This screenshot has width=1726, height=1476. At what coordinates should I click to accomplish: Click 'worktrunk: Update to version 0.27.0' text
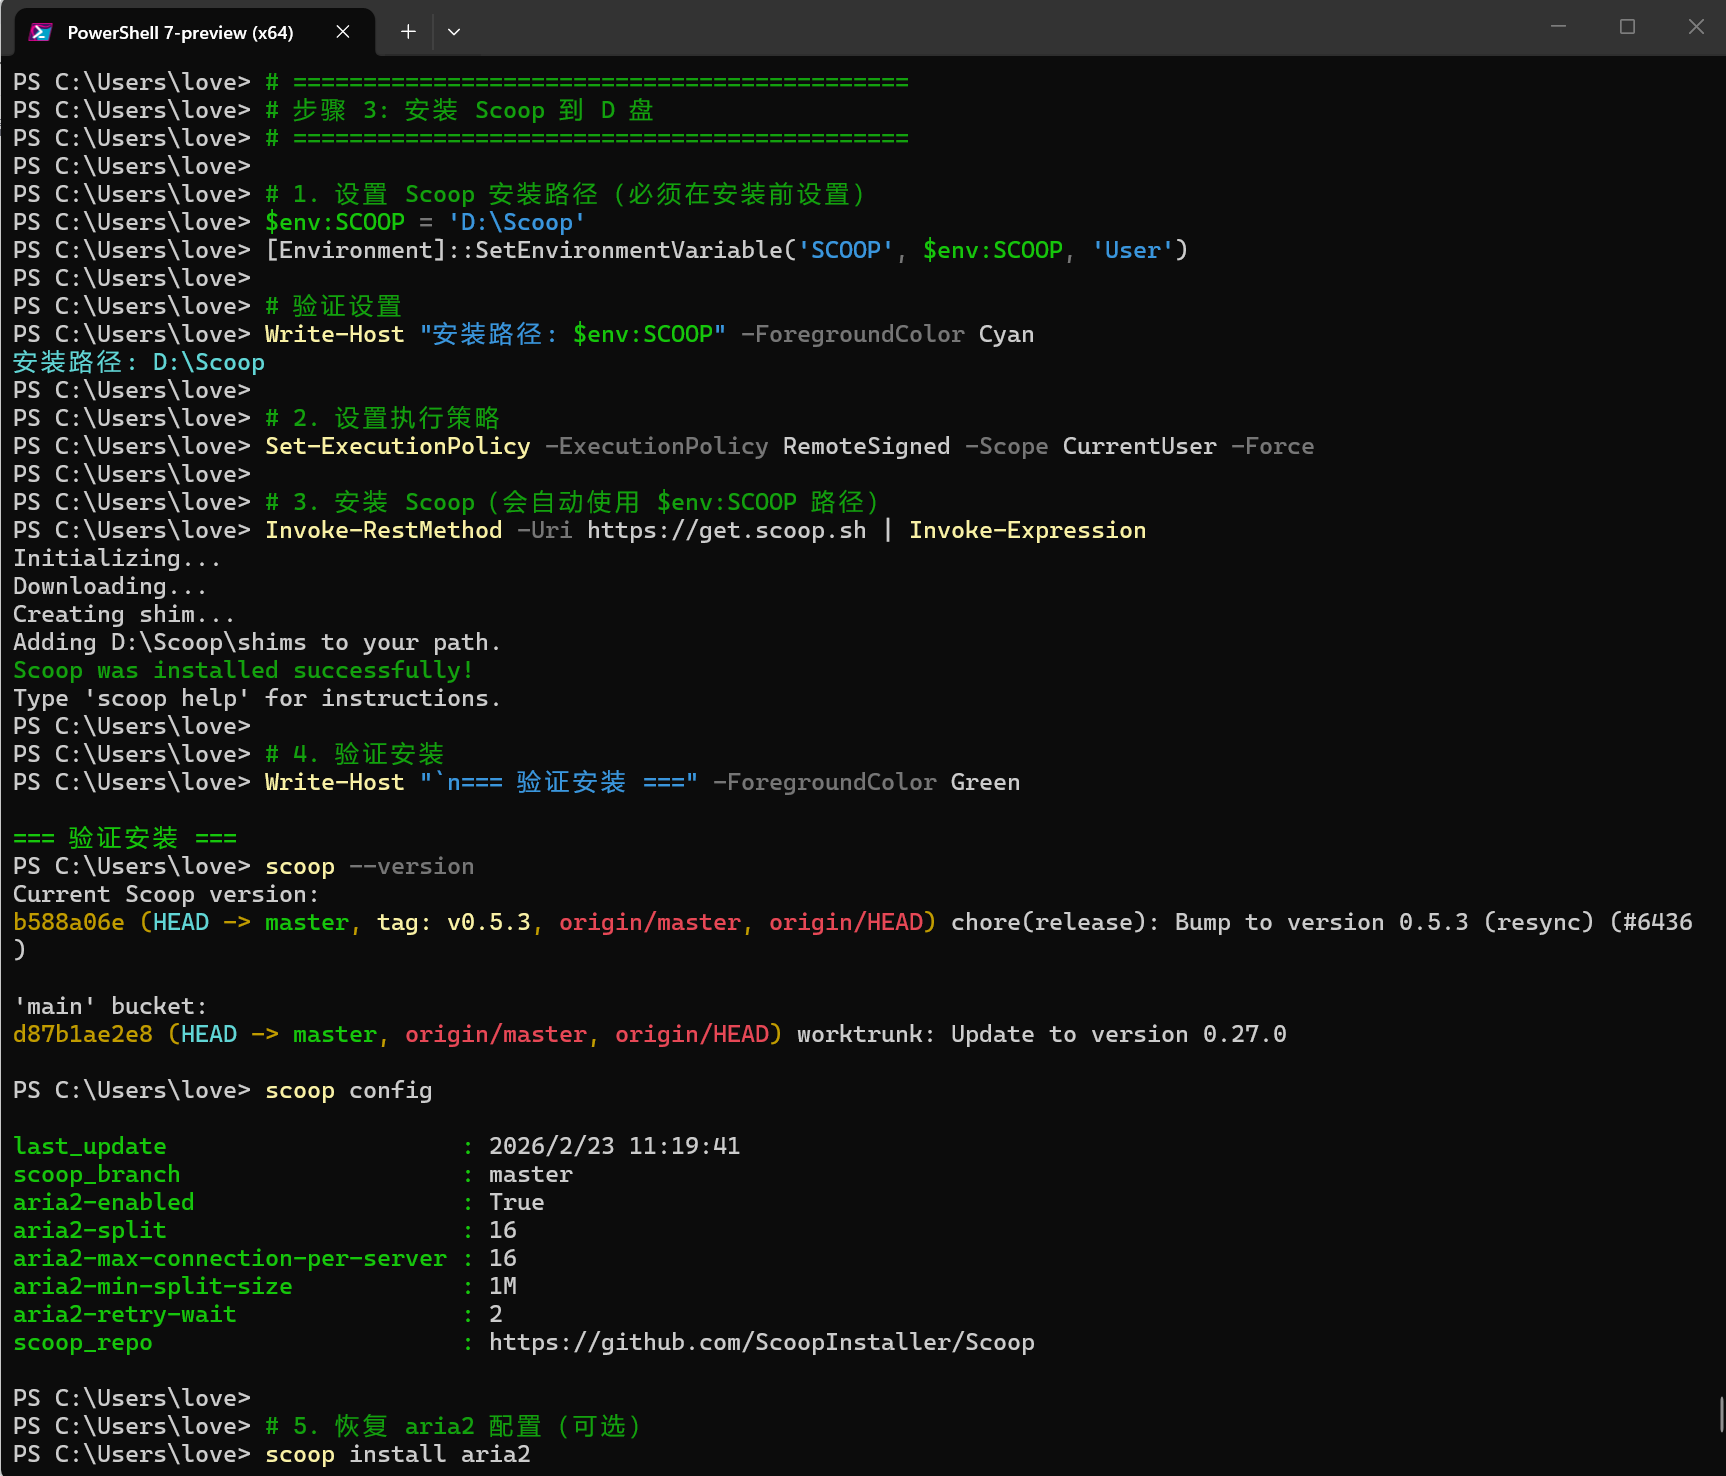pos(1042,1034)
